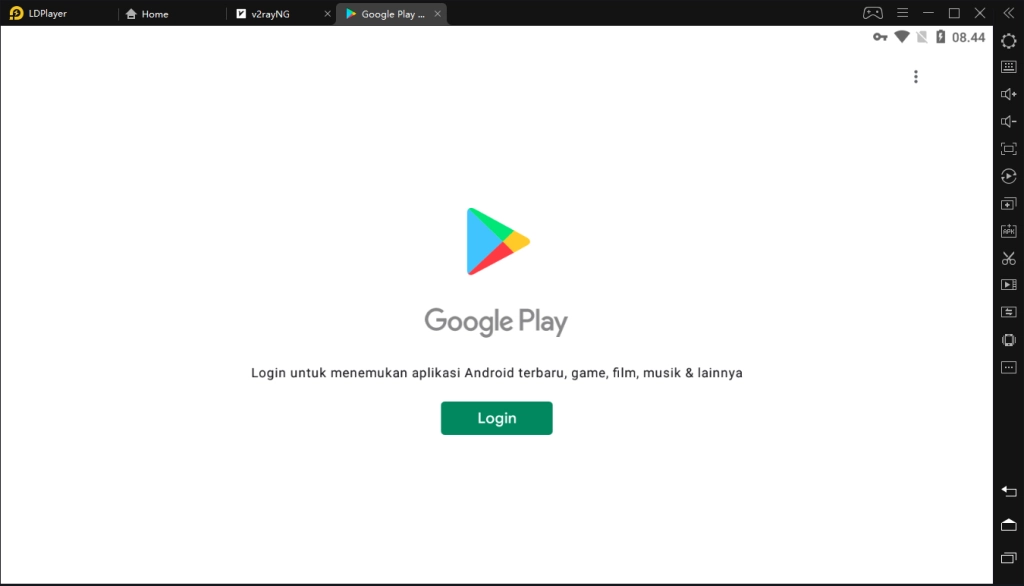Click the no-SIM status icon

[x=921, y=37]
